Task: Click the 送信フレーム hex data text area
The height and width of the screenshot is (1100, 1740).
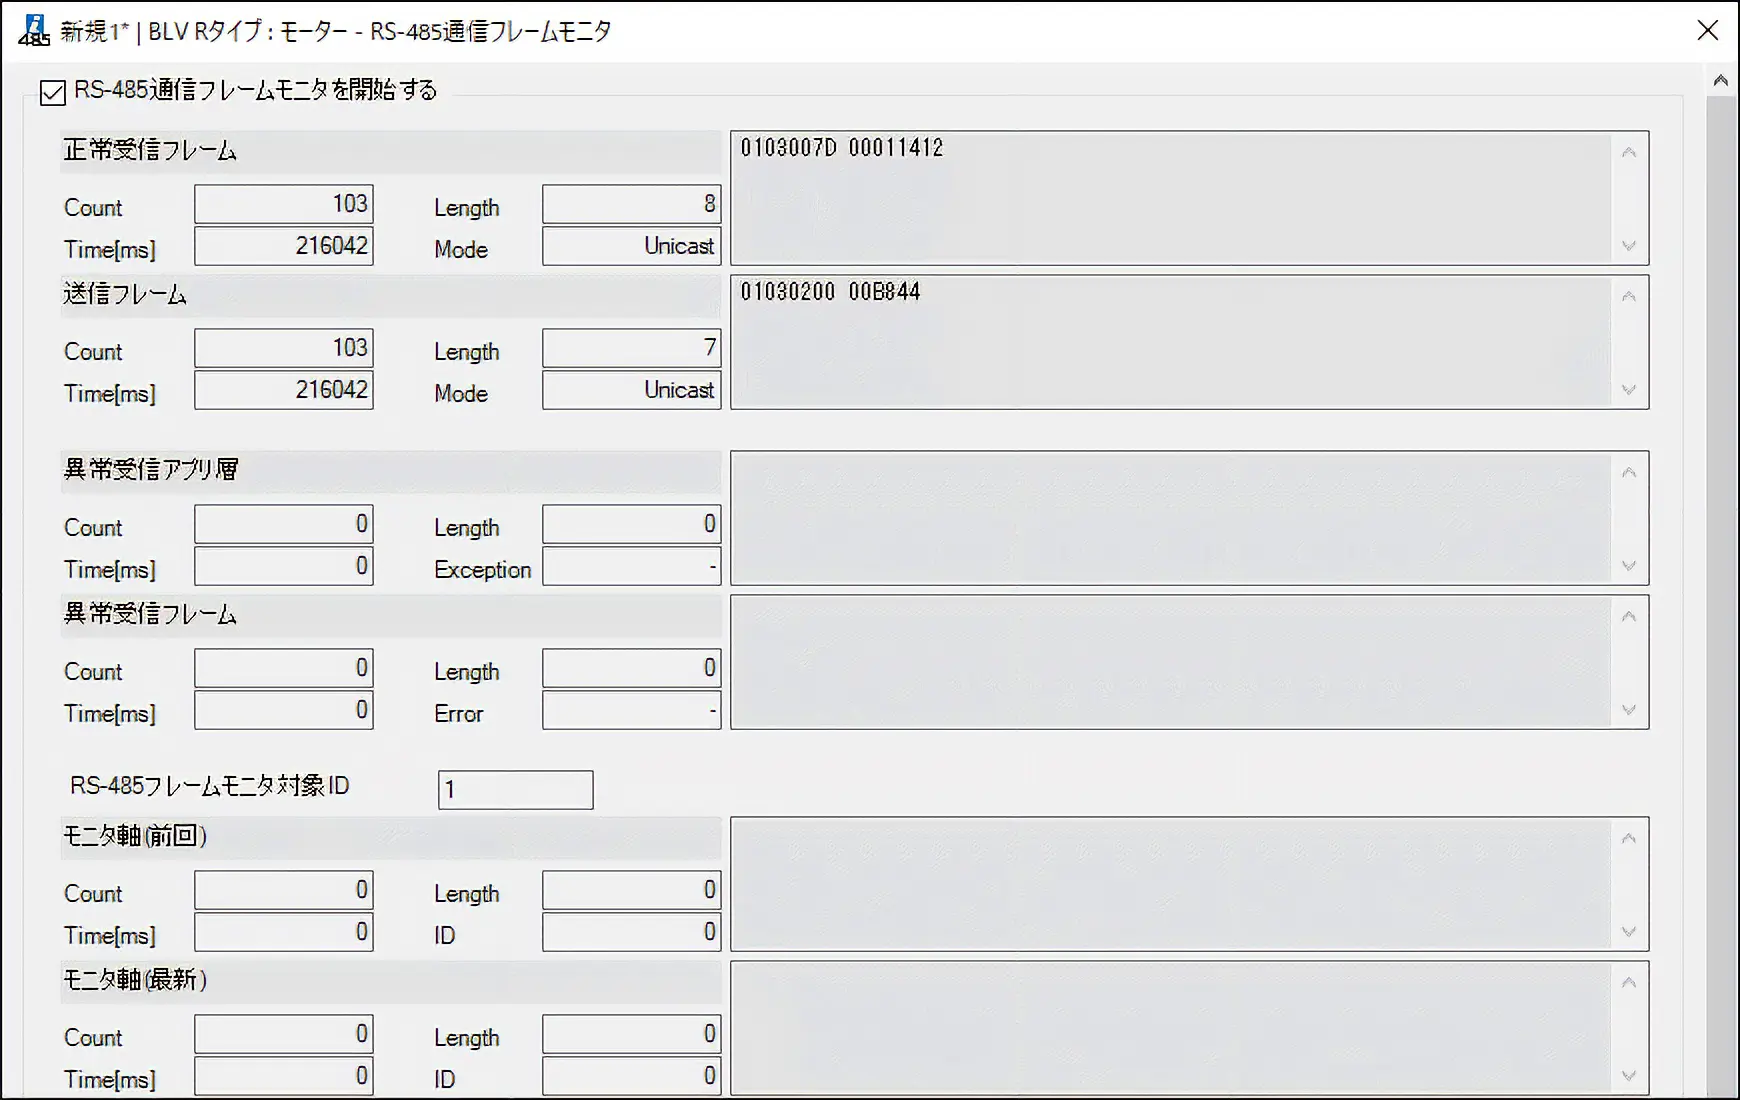Action: (1170, 342)
